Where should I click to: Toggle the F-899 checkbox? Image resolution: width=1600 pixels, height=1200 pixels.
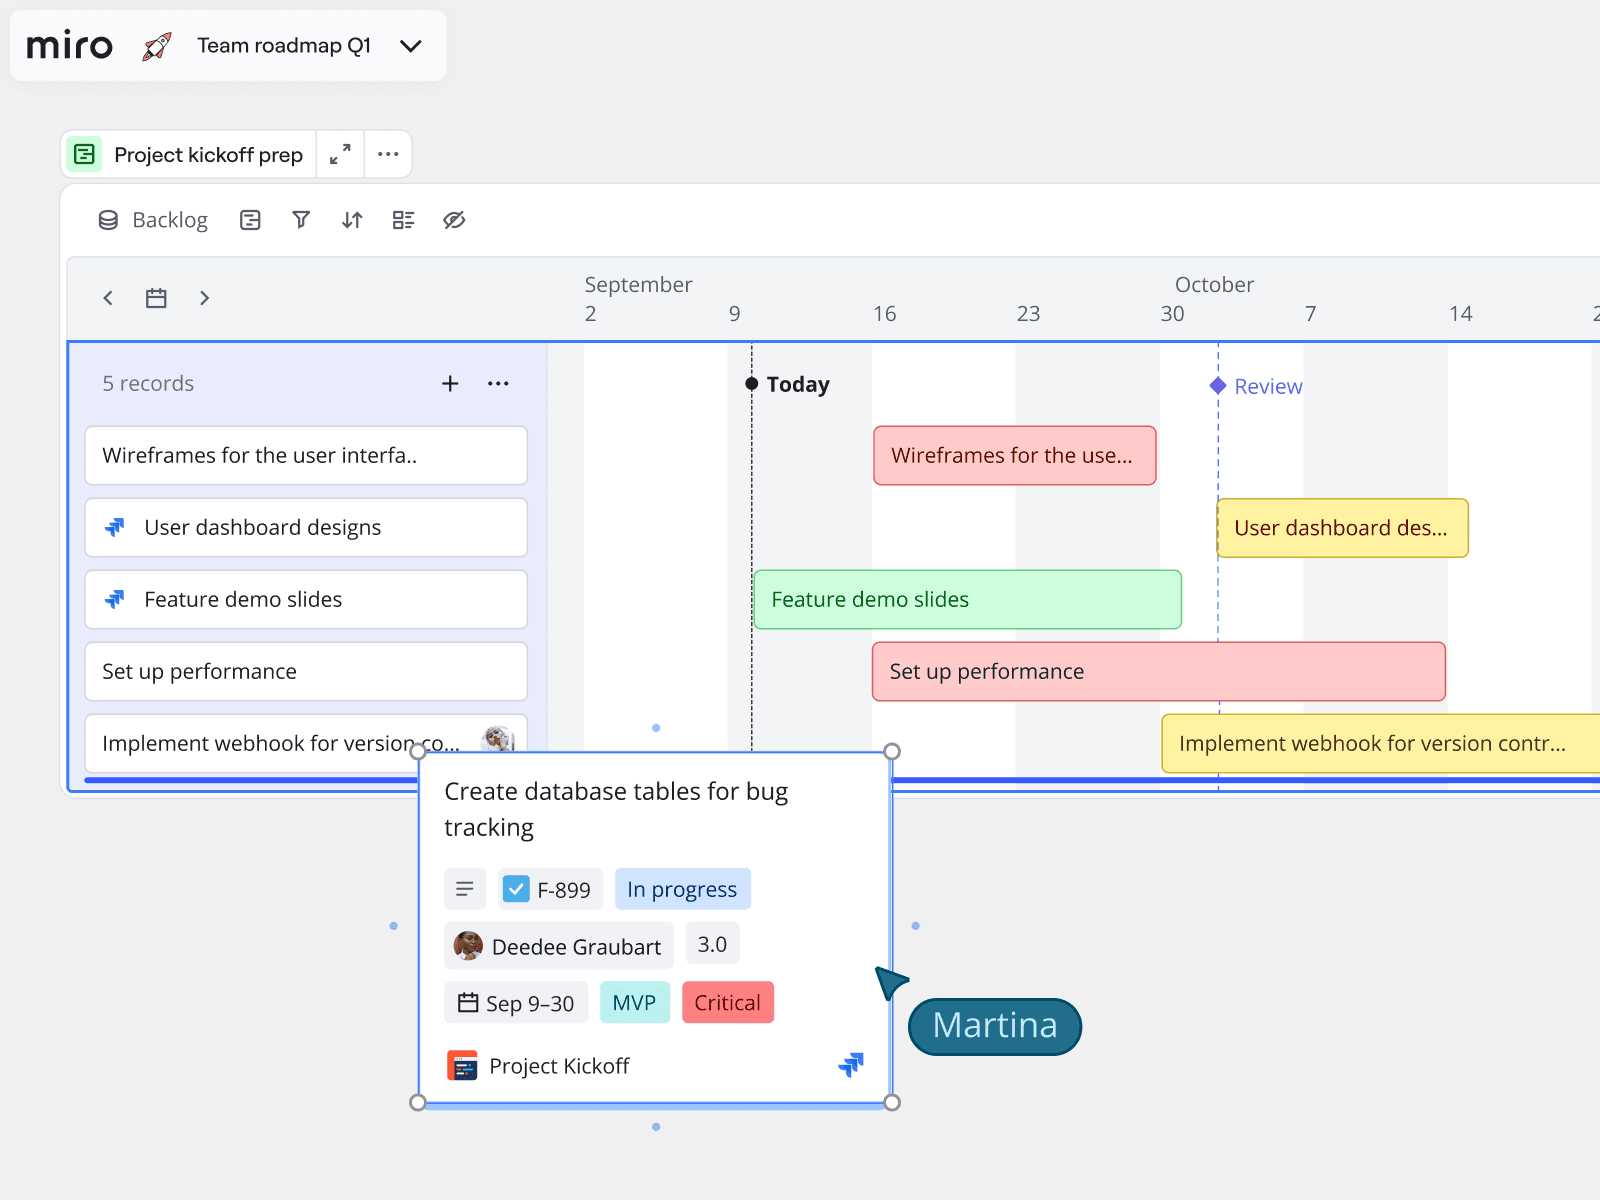[x=516, y=889]
